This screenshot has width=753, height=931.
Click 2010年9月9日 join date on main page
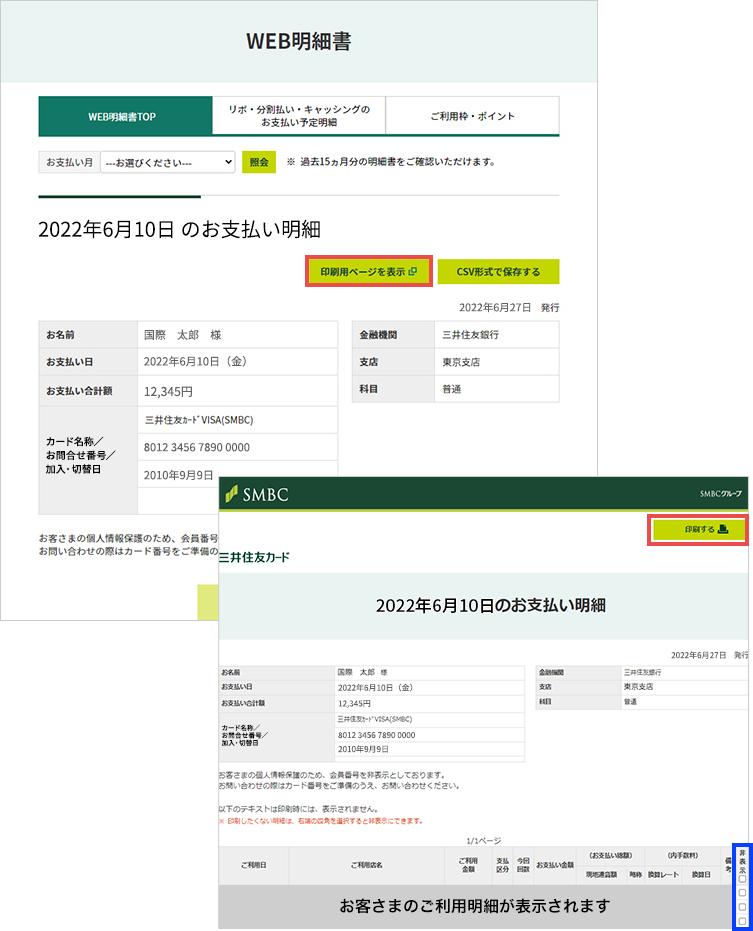pos(178,475)
